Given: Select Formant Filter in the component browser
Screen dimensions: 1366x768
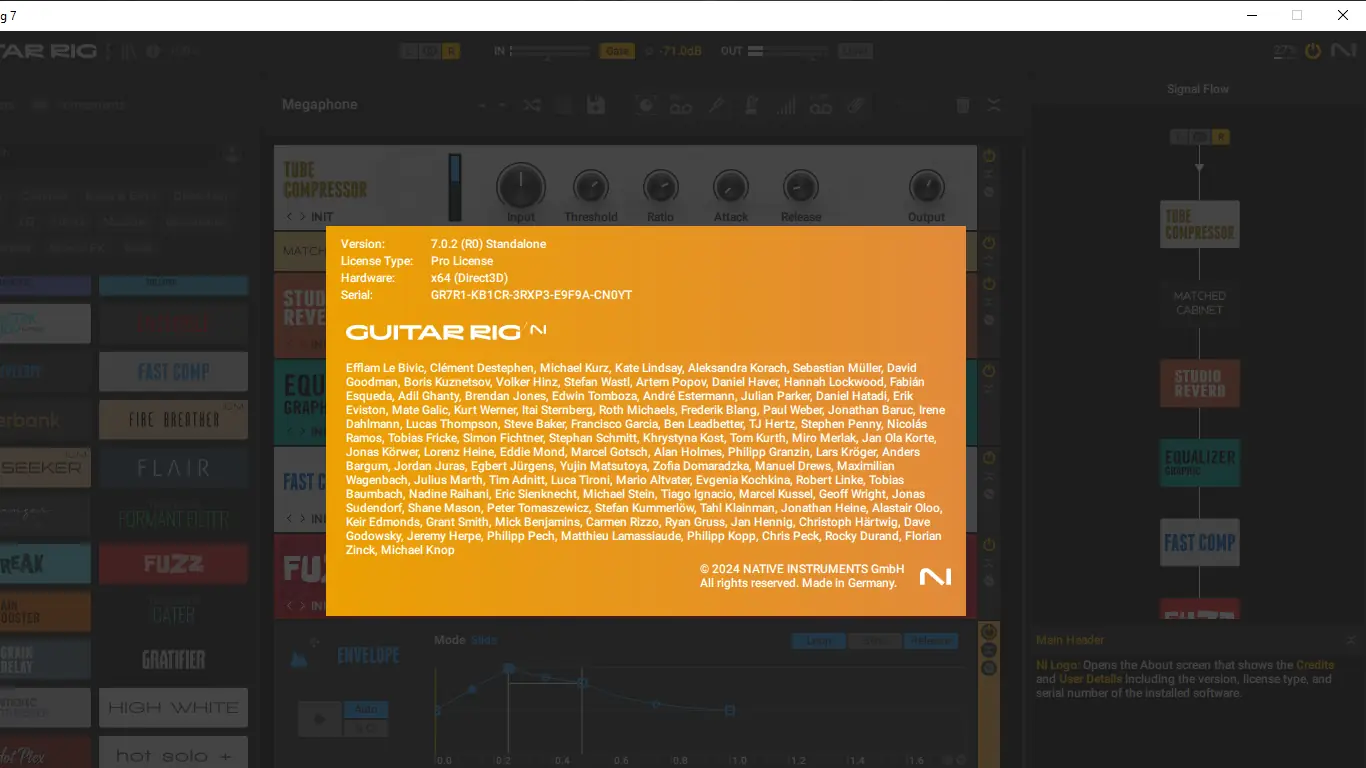Looking at the screenshot, I should [x=173, y=516].
